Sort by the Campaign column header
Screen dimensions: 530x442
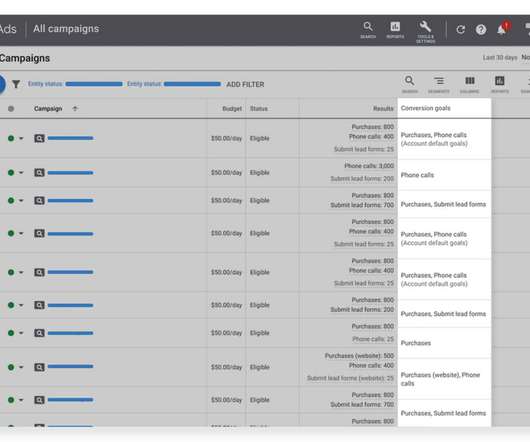(48, 109)
